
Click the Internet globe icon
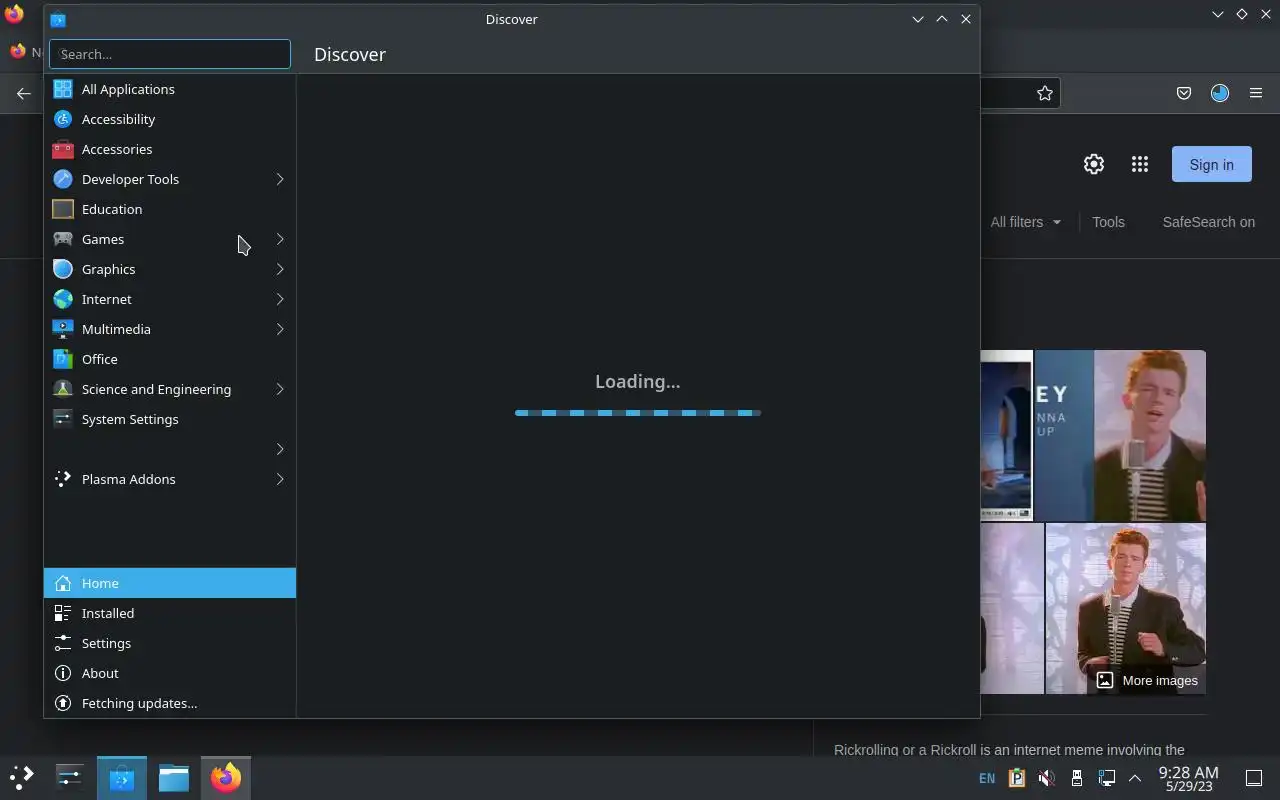click(63, 299)
